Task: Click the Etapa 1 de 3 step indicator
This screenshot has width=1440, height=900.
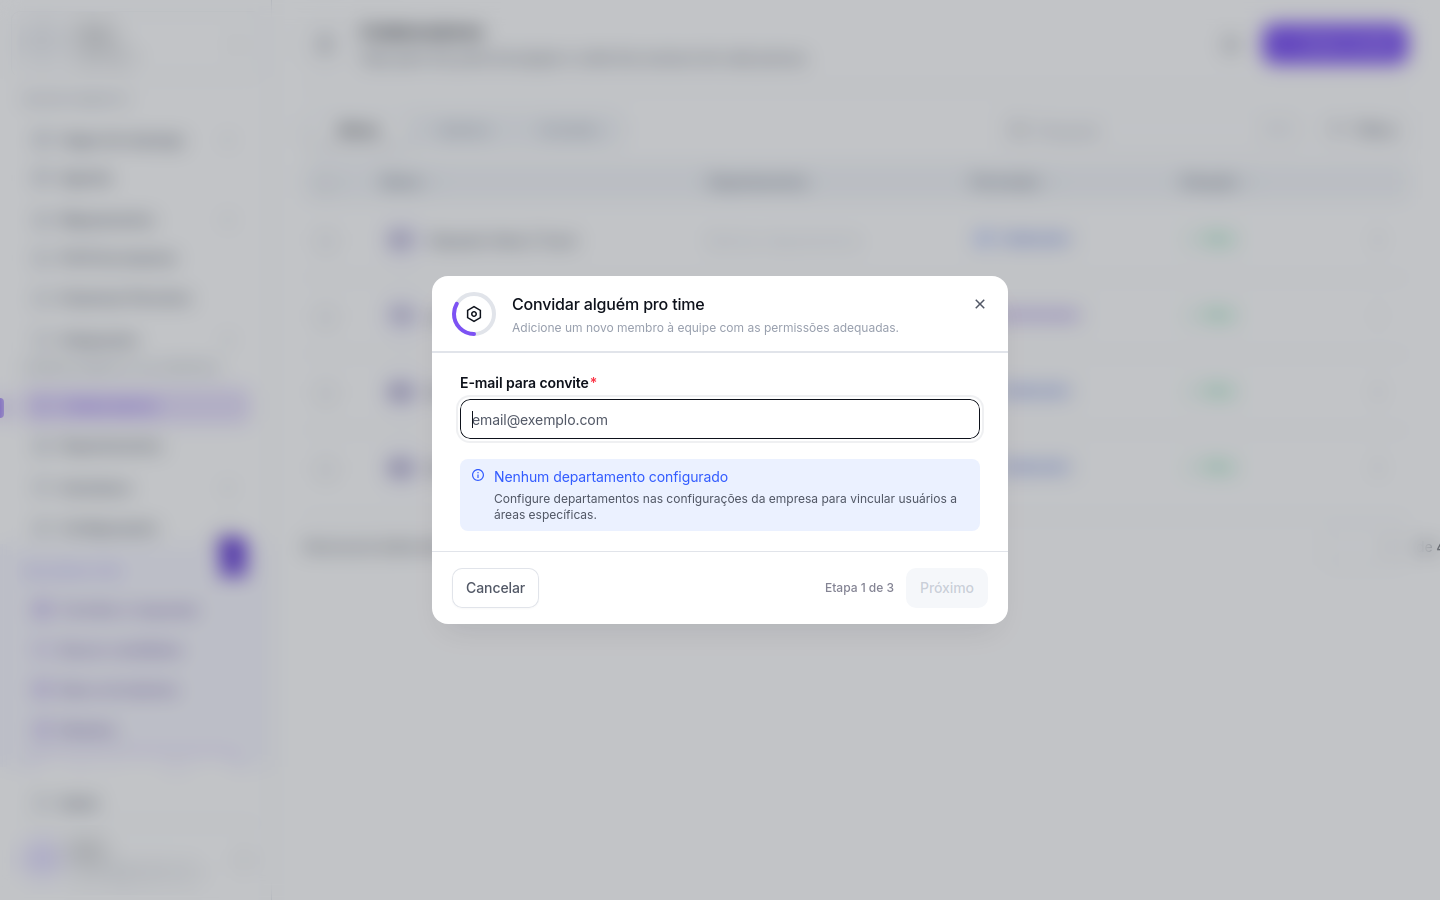Action: 859,588
